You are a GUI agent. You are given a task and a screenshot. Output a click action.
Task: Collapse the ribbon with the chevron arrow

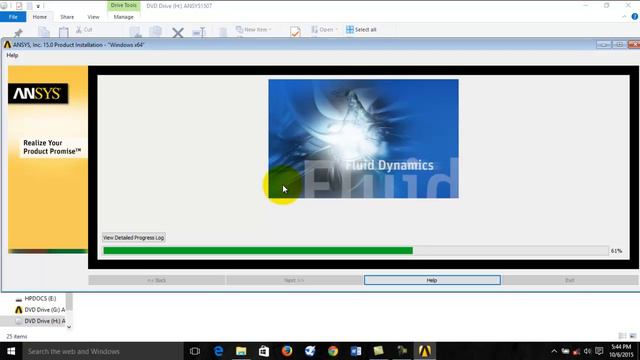(624, 17)
